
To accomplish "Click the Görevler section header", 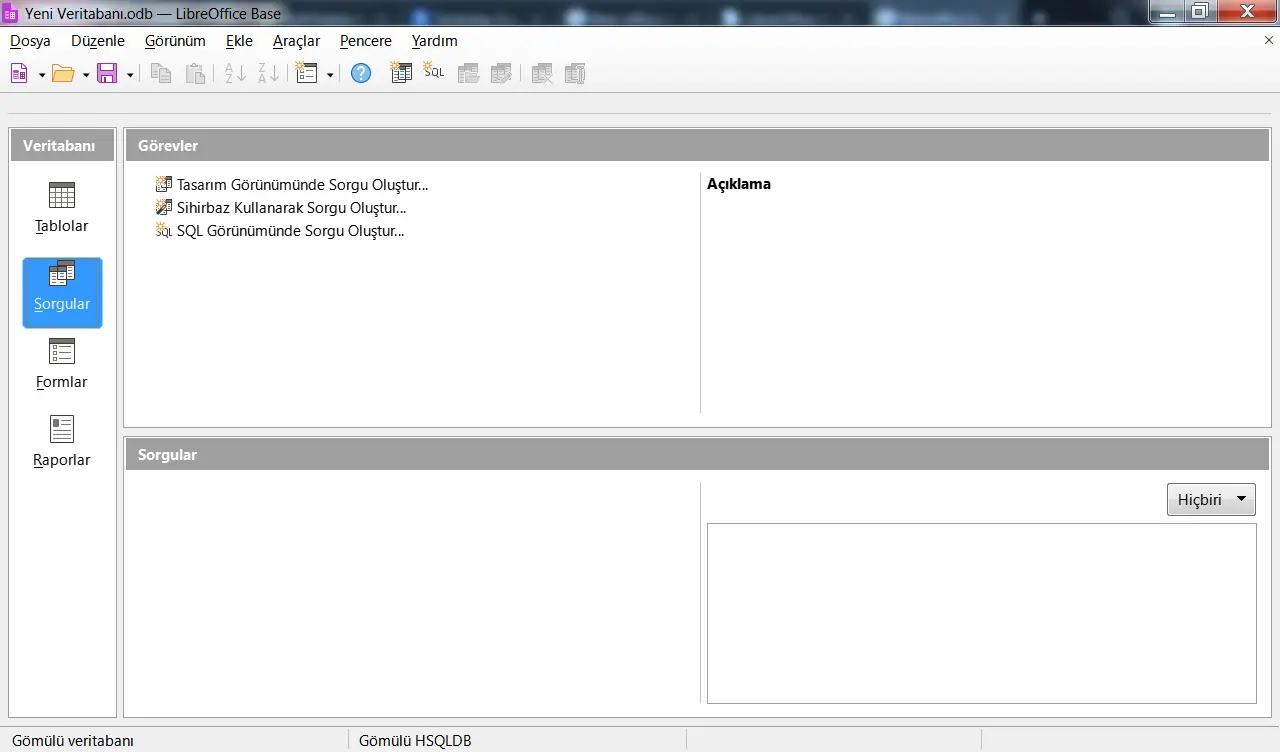I will click(x=698, y=145).
